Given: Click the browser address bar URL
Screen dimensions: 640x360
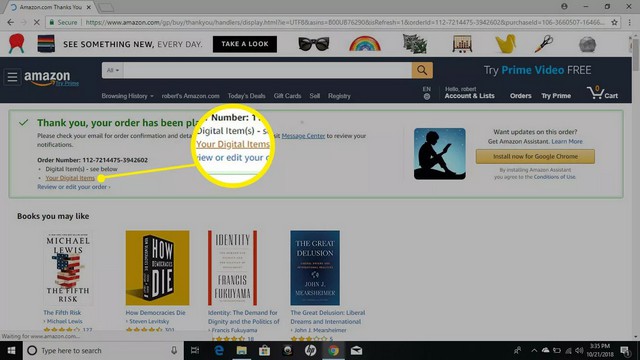Looking at the screenshot, I should pos(345,22).
